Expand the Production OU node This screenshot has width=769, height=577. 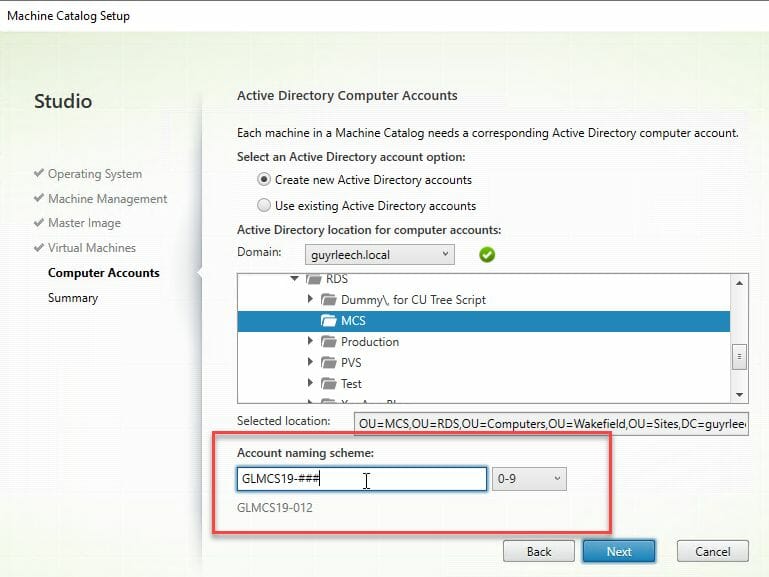[x=310, y=341]
